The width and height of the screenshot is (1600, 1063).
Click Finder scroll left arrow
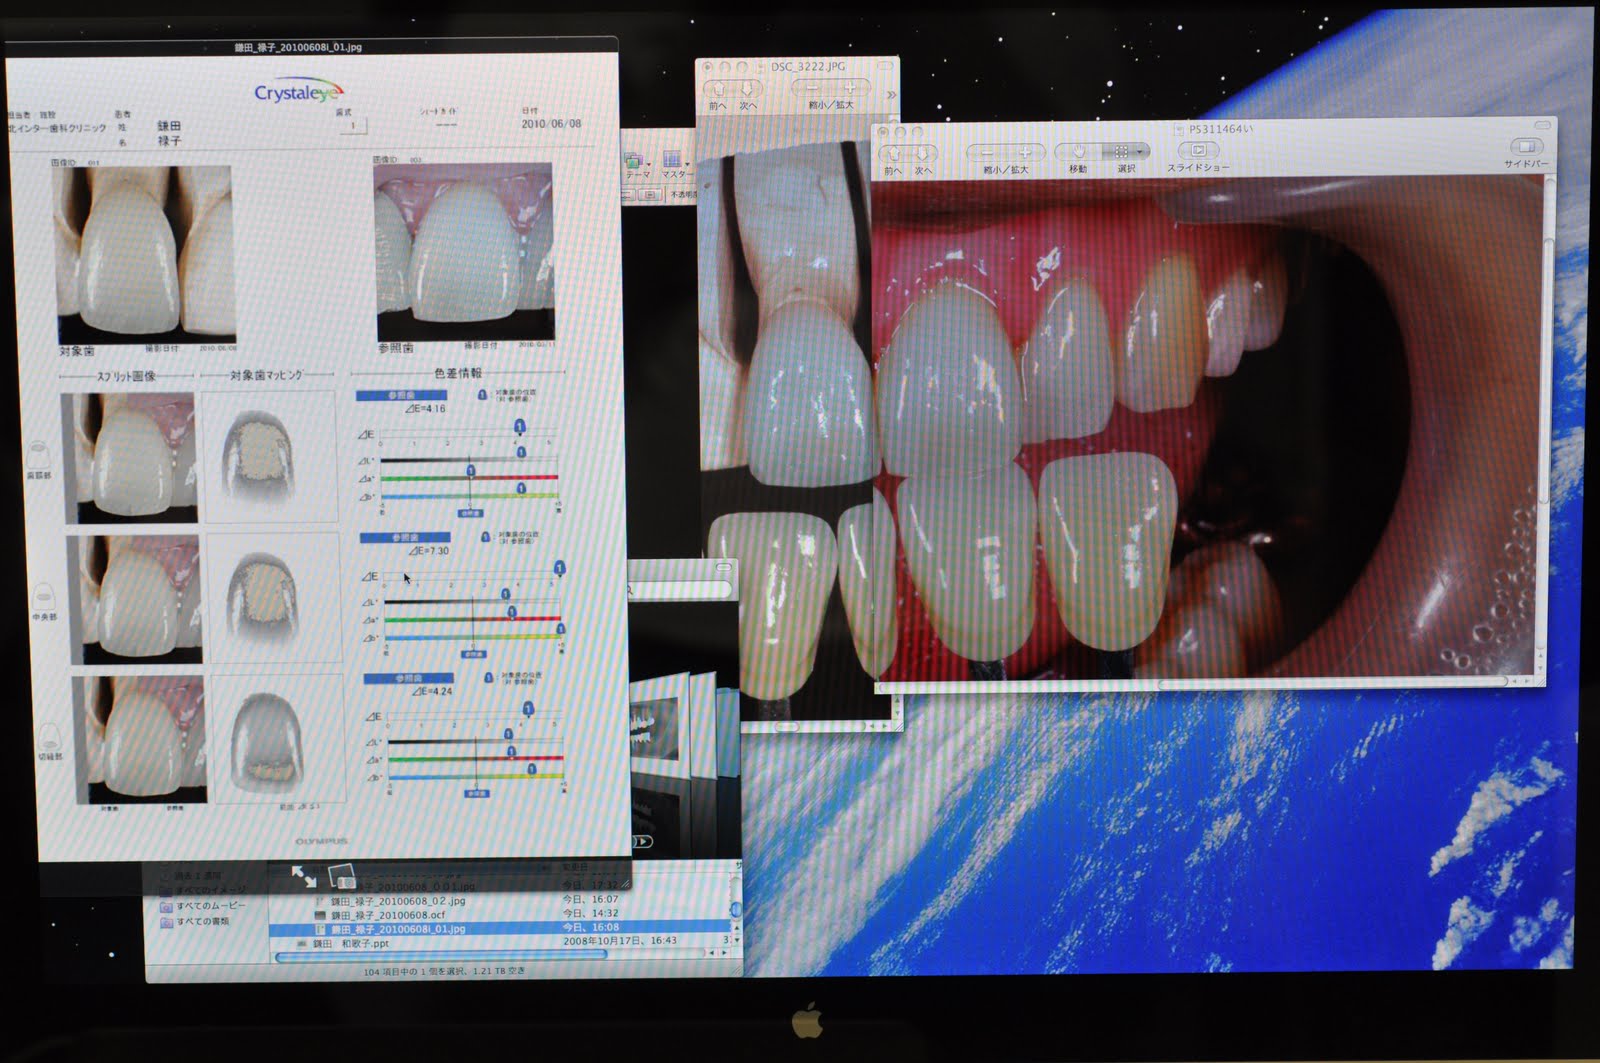pos(712,954)
